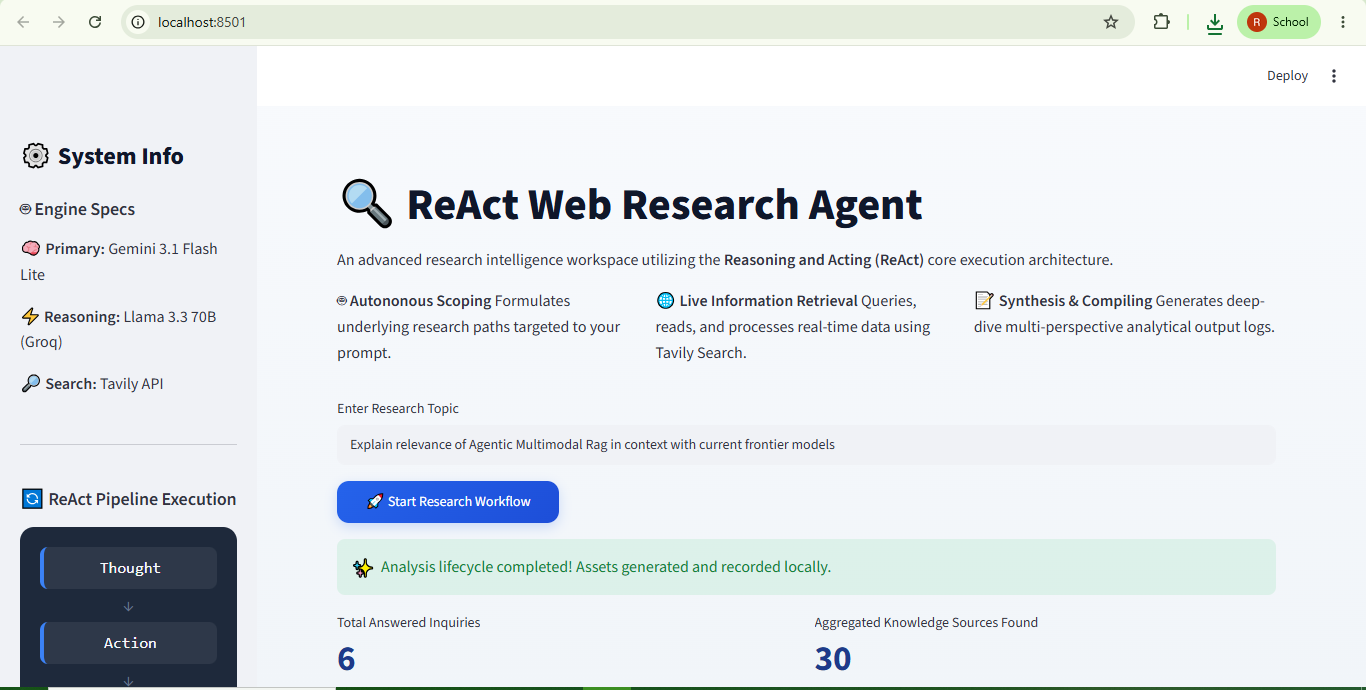1366x690 pixels.
Task: Reload the localhost page
Action: (x=95, y=22)
